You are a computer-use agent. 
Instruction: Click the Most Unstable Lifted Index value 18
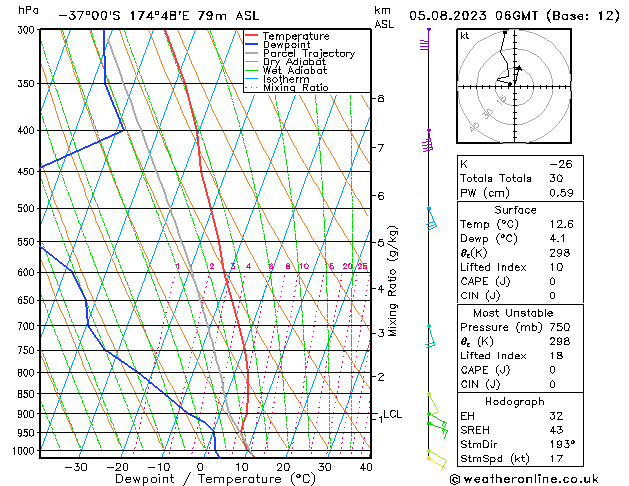tap(556, 356)
